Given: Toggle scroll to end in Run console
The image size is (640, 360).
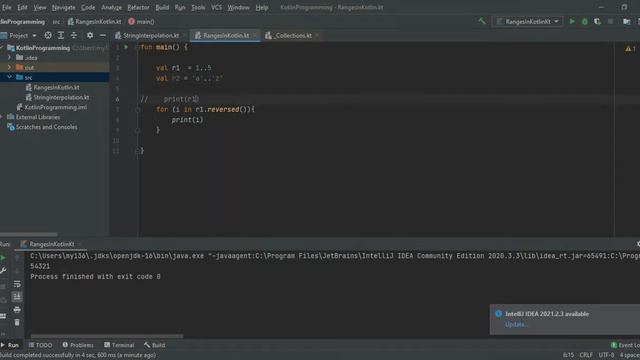Looking at the screenshot, I should 17,296.
